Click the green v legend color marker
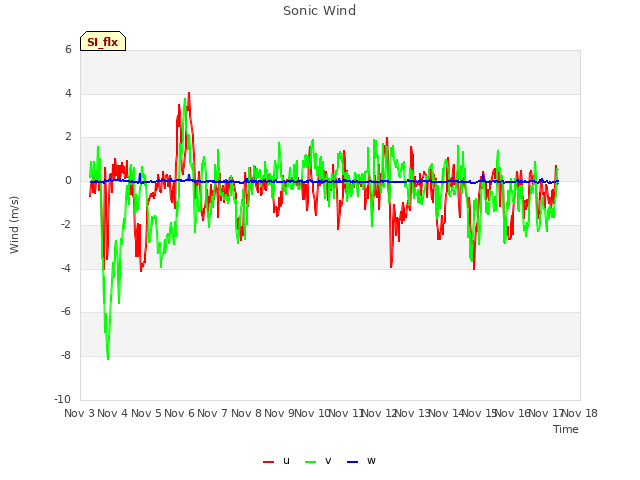This screenshot has width=640, height=480. tap(311, 462)
